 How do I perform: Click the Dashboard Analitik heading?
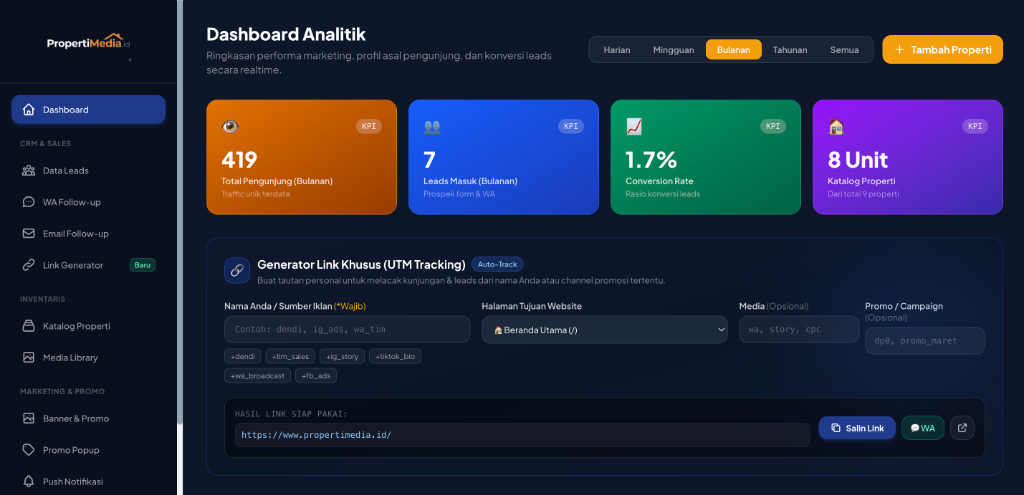(x=286, y=34)
